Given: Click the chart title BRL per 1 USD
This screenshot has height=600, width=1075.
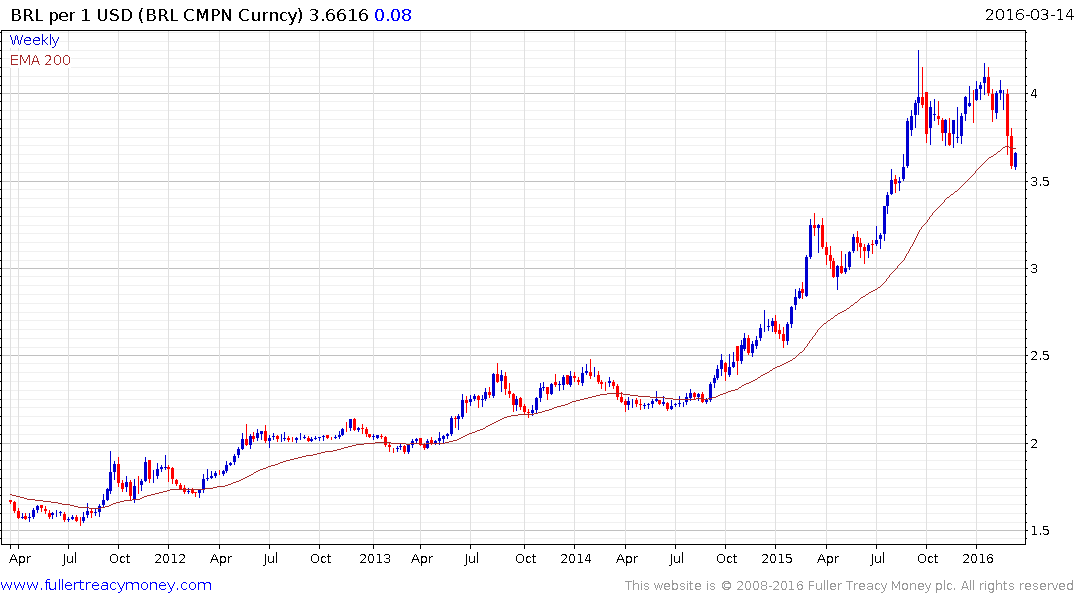Looking at the screenshot, I should (x=71, y=15).
